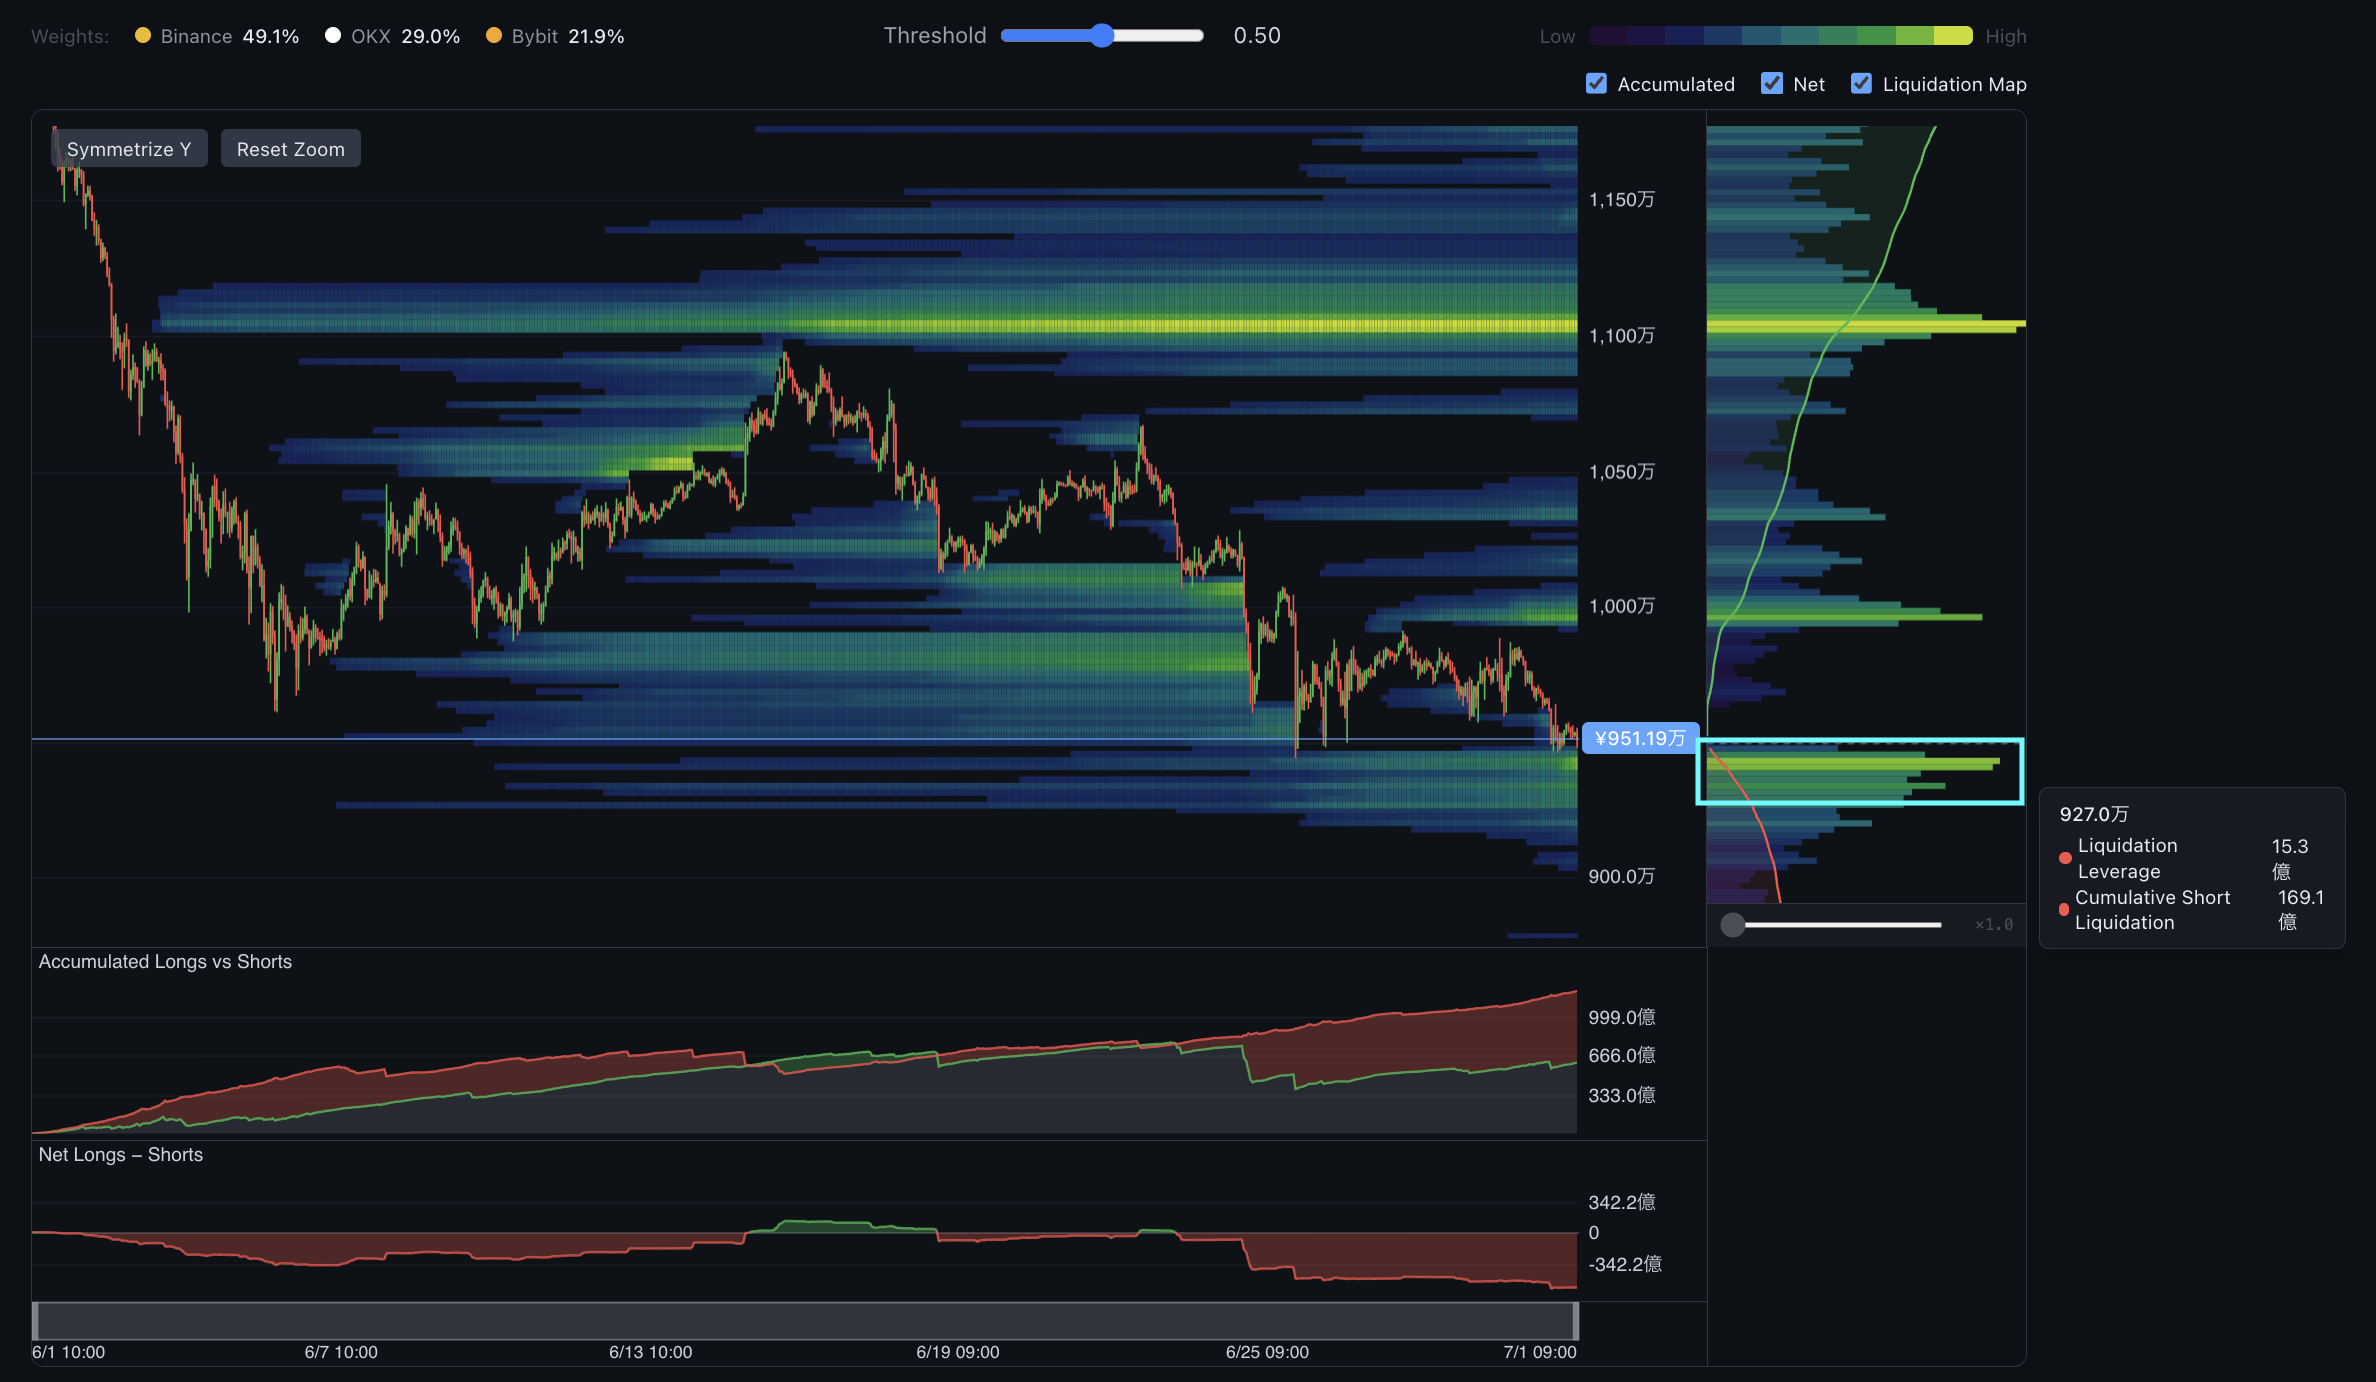This screenshot has height=1382, width=2376.
Task: Click the 6/1 10:00 time axis label
Action: tap(68, 1353)
